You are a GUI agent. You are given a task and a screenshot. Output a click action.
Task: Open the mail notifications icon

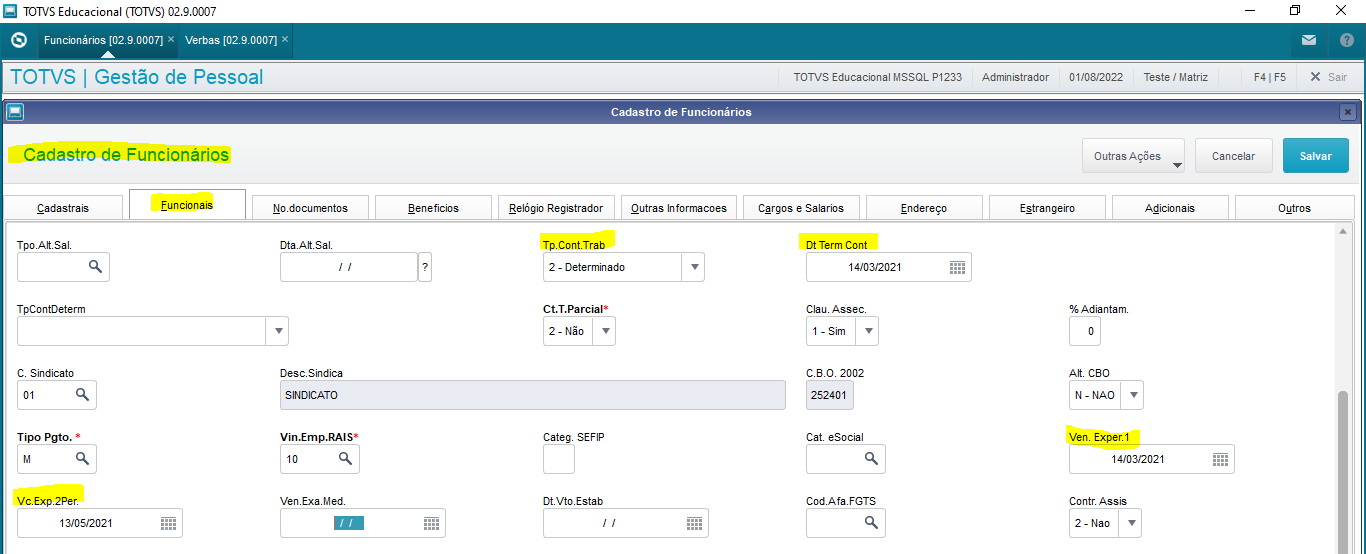1309,40
